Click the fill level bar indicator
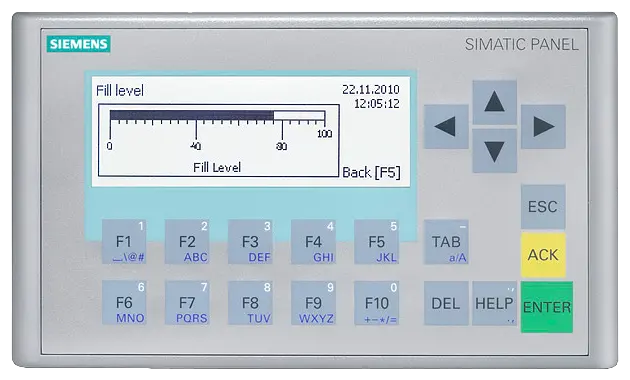 pyautogui.click(x=217, y=116)
